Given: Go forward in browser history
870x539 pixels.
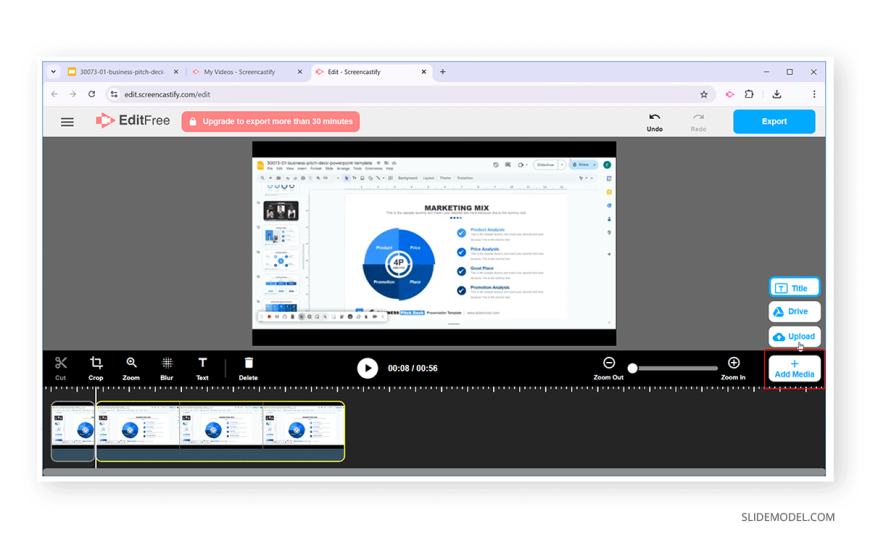Looking at the screenshot, I should (73, 94).
